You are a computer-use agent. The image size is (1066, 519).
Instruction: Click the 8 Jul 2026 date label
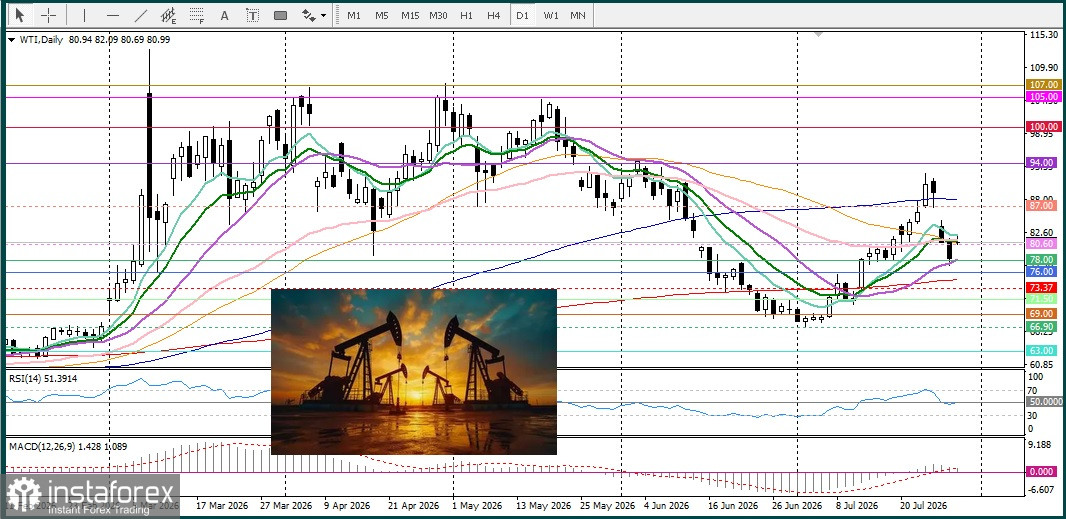pyautogui.click(x=857, y=506)
